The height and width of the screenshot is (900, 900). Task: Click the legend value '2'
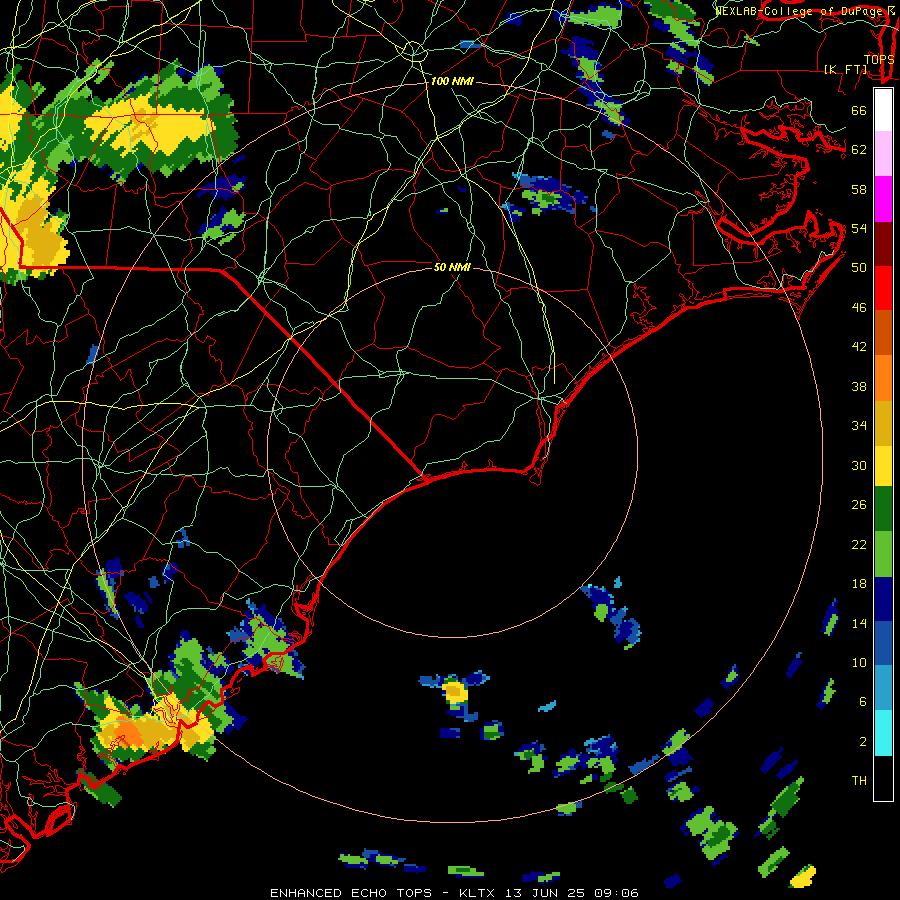tap(863, 742)
